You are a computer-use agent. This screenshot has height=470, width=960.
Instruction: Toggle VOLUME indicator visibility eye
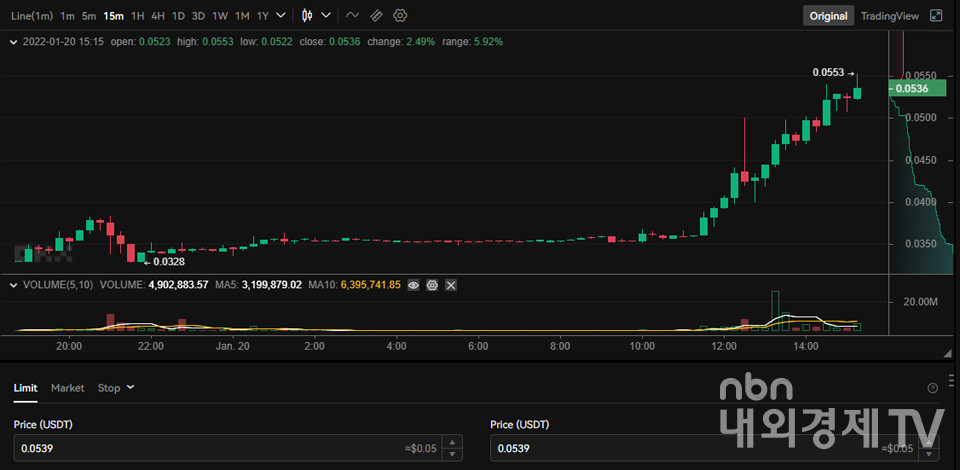pyautogui.click(x=413, y=285)
